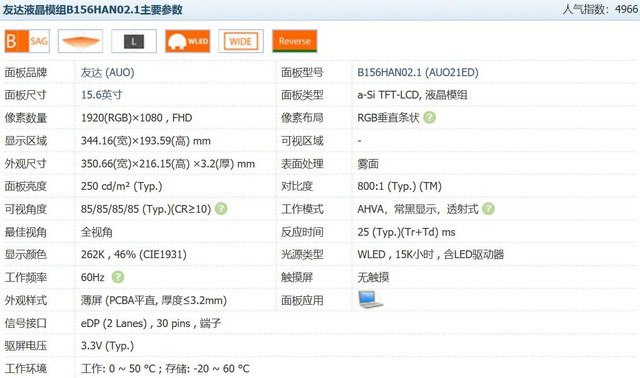Screen dimensions: 640x378
Task: Click the 驱屏电压 label
Action: 26,346
